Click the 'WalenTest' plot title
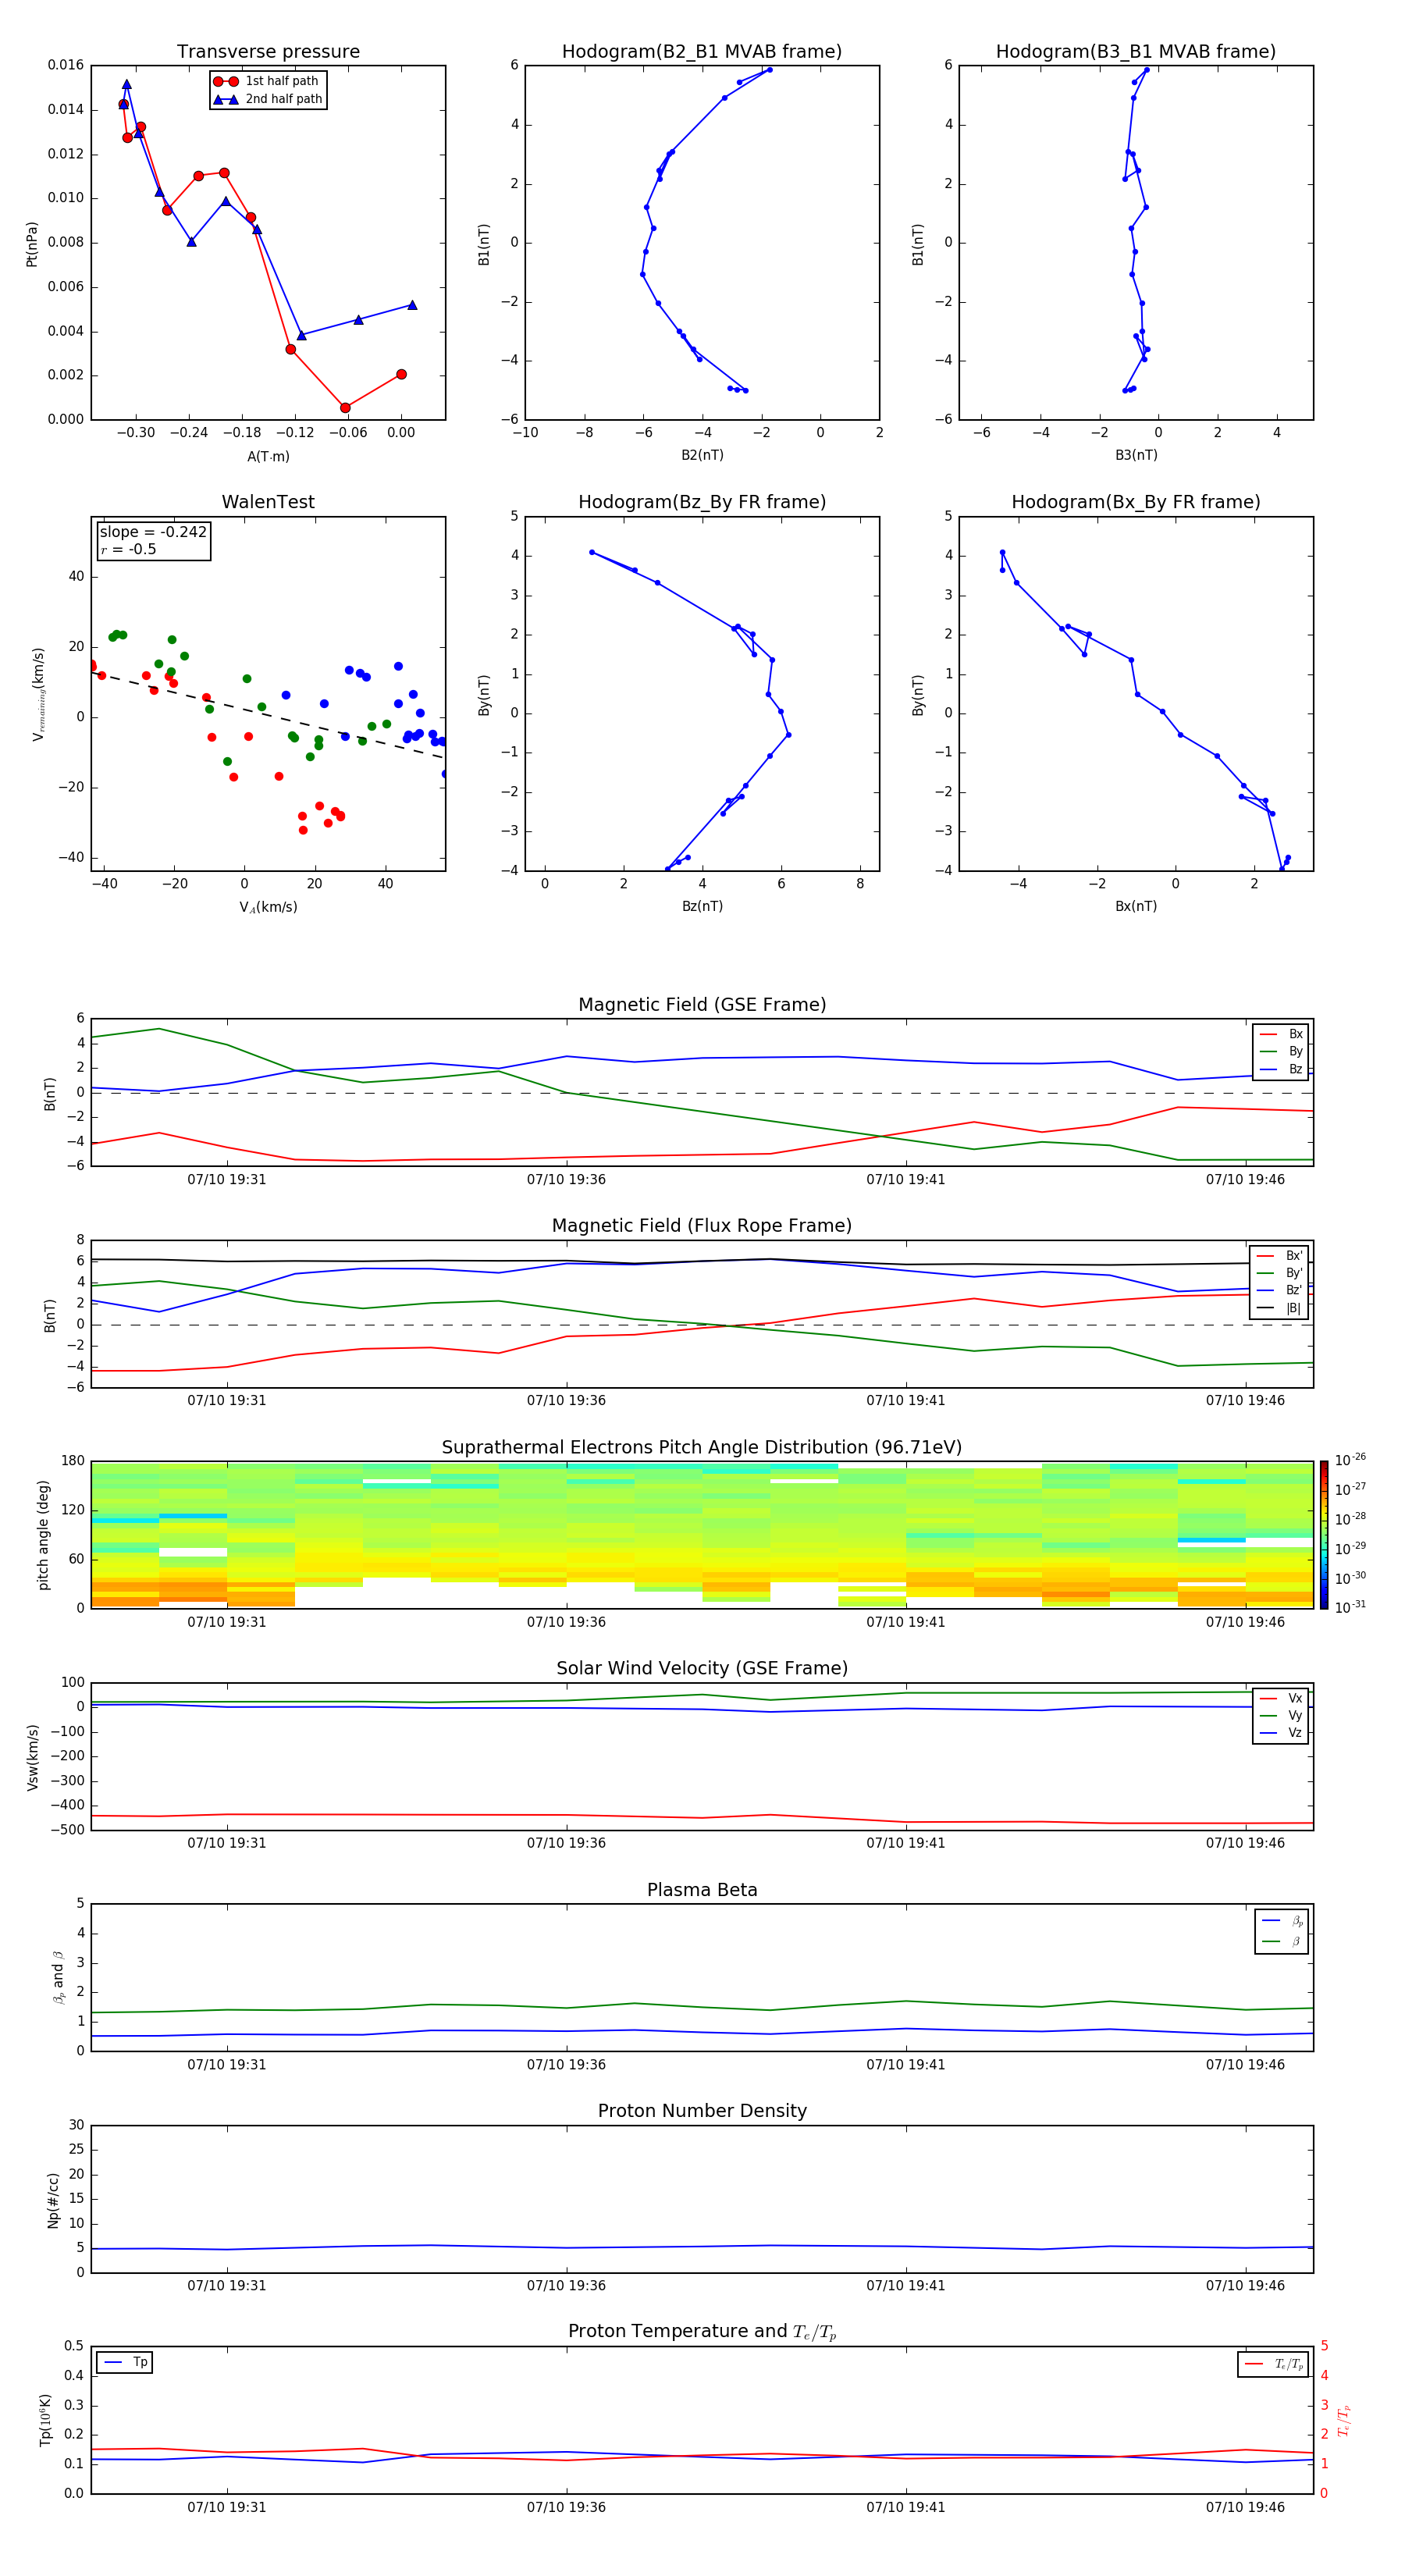 (x=268, y=502)
